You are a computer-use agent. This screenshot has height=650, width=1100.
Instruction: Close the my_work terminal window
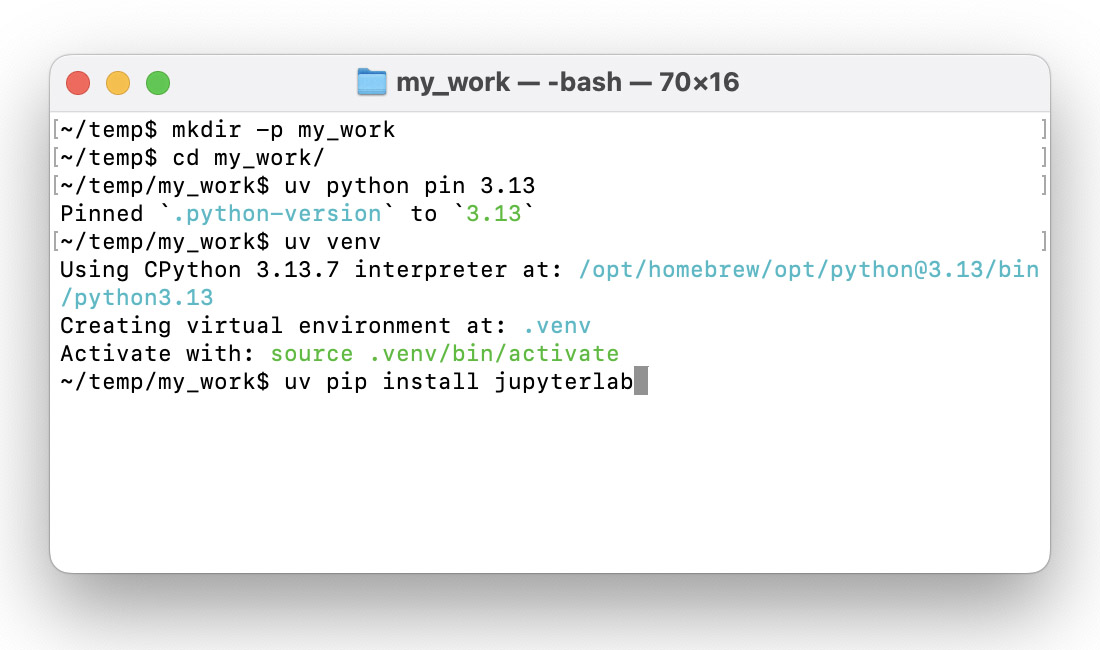[x=78, y=83]
